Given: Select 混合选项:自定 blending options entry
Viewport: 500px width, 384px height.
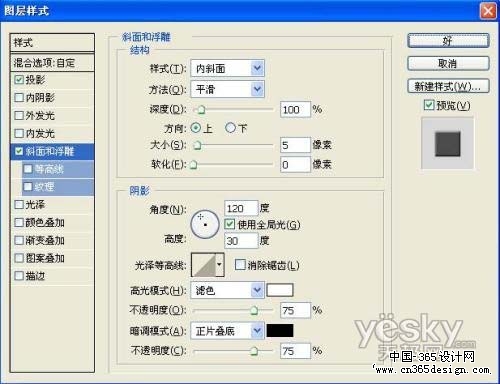Looking at the screenshot, I should point(52,62).
